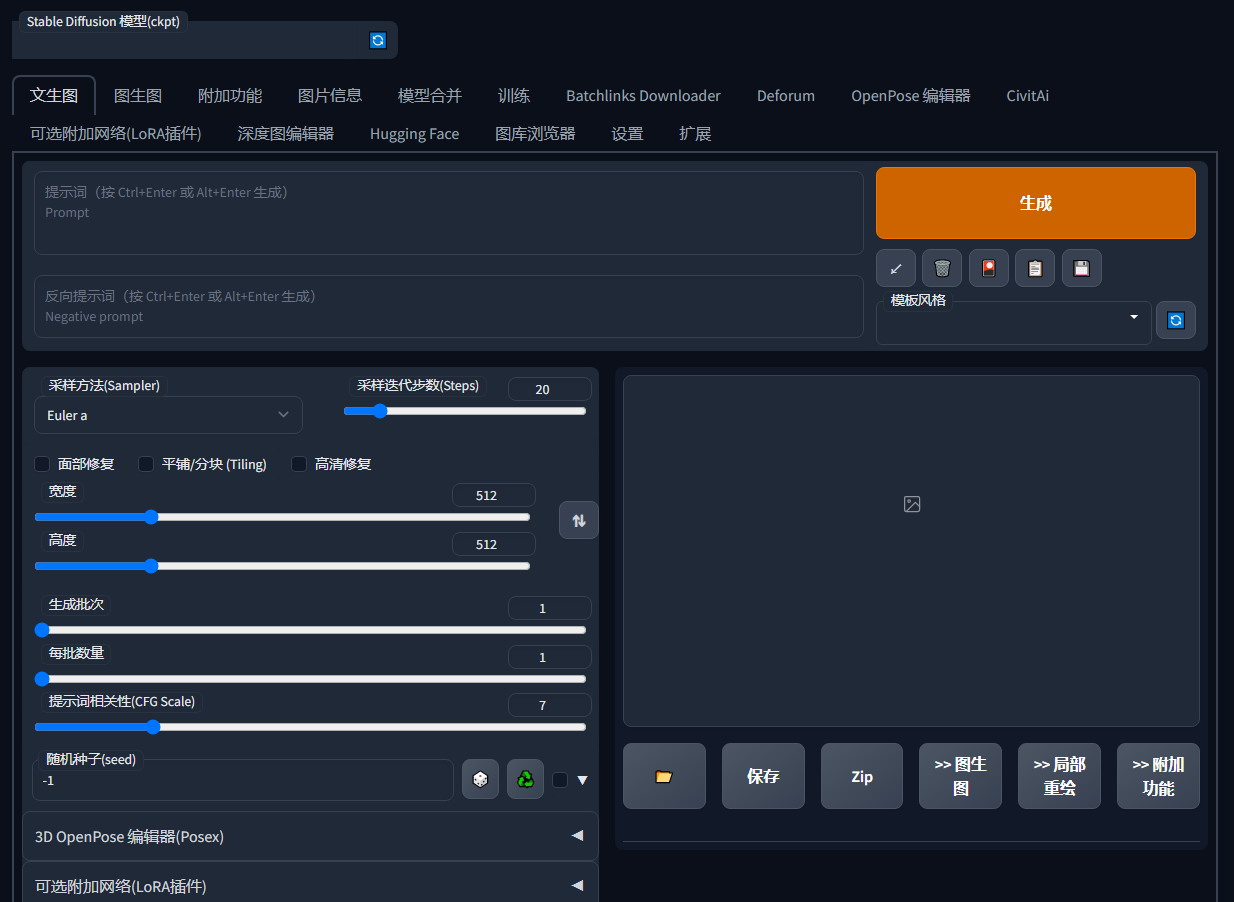Adjust the CFG Scale slider
1234x902 pixels.
coord(310,727)
